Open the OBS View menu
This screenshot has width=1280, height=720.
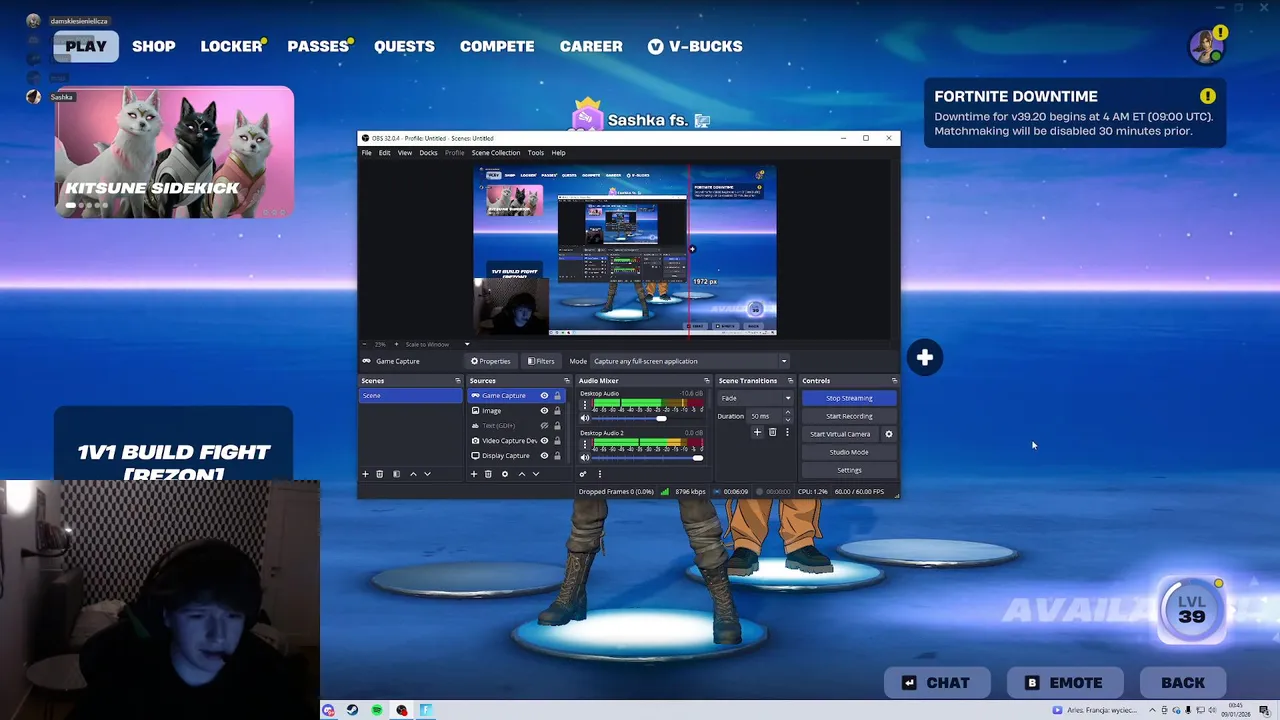(405, 153)
